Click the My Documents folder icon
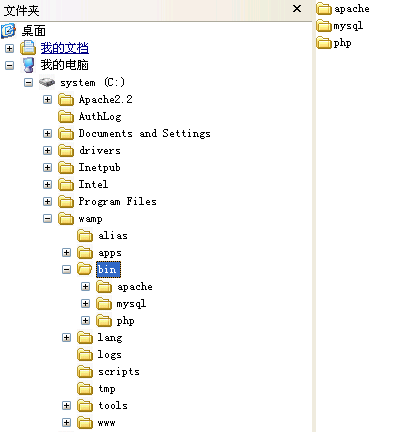Viewport: 398px width, 432px height. [x=28, y=48]
